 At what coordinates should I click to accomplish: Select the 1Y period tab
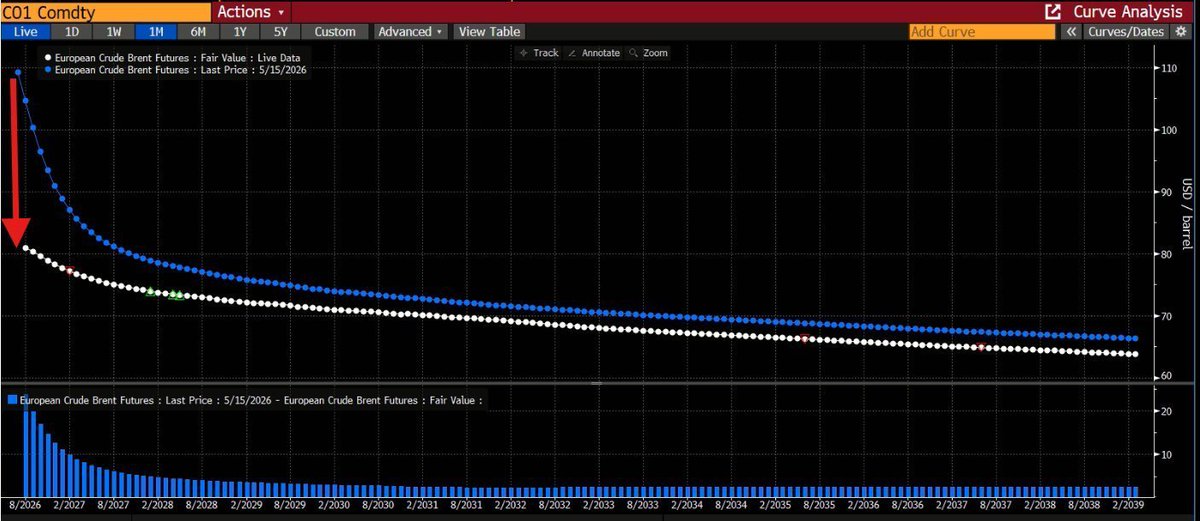(240, 31)
